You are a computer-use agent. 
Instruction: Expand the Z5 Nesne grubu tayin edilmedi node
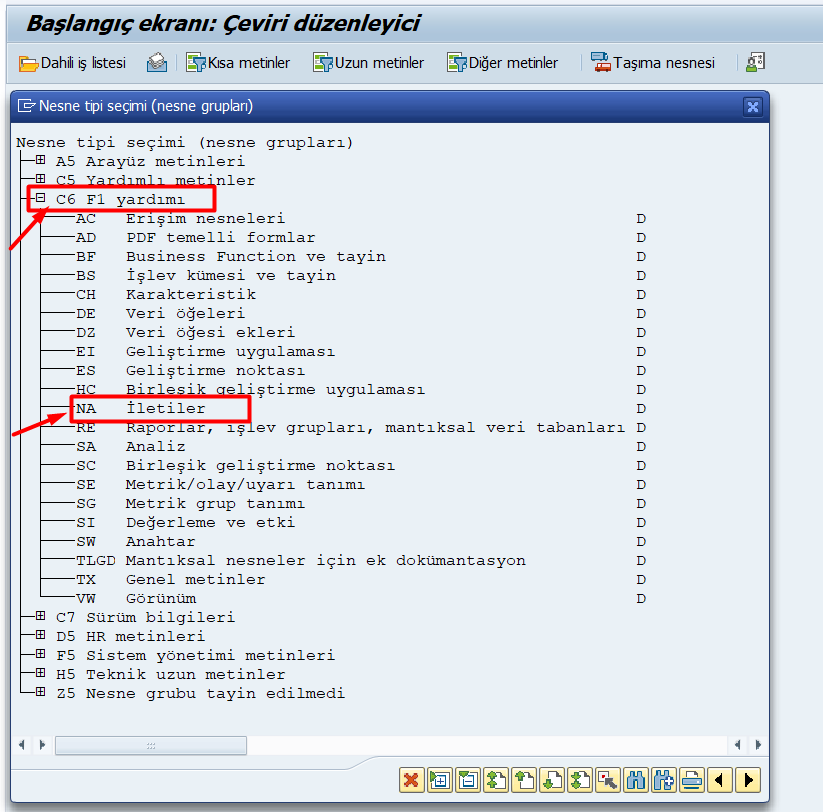coord(40,692)
